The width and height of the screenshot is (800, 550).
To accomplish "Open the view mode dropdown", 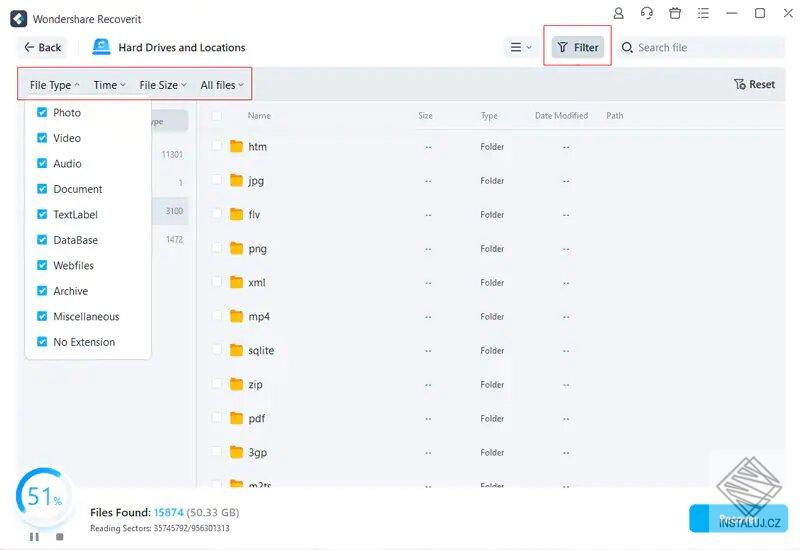I will pyautogui.click(x=521, y=47).
